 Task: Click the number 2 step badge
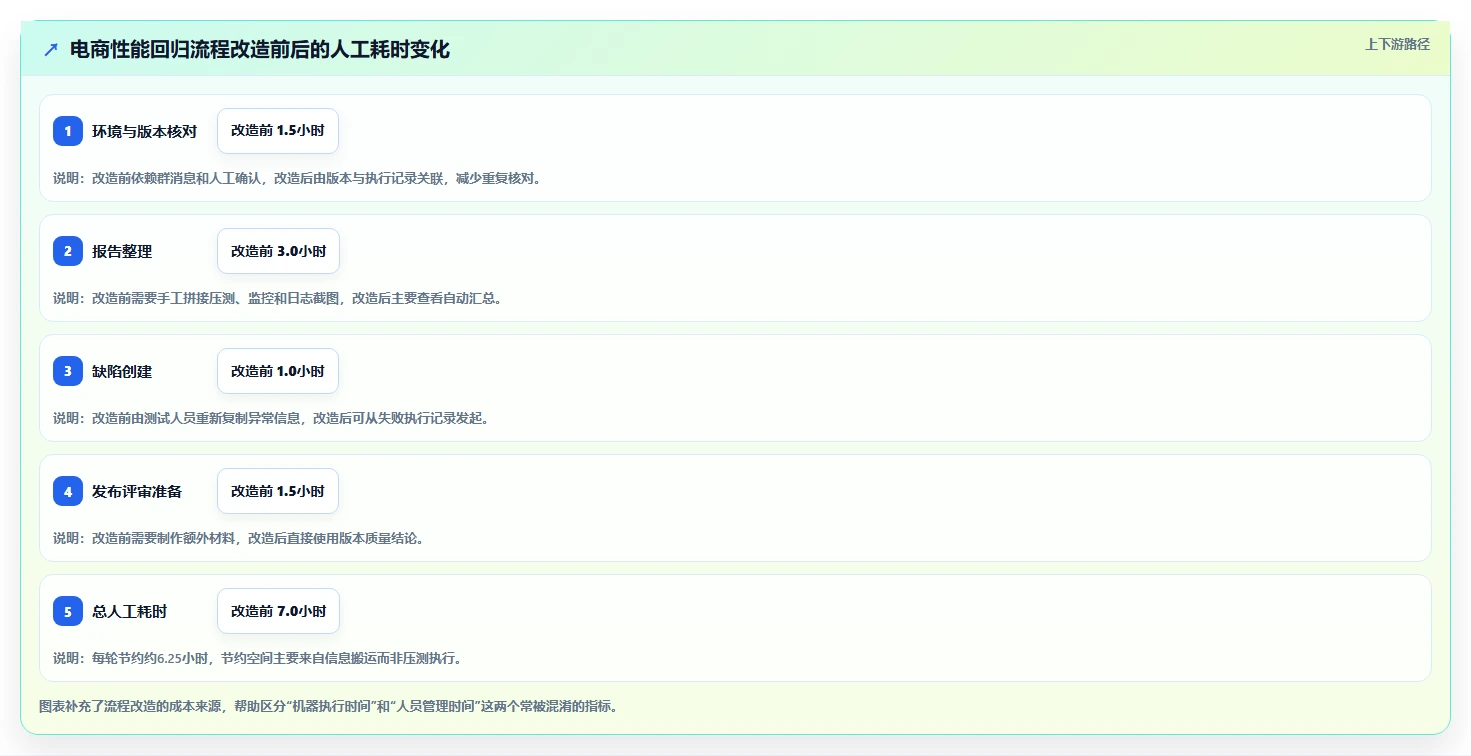pos(68,251)
